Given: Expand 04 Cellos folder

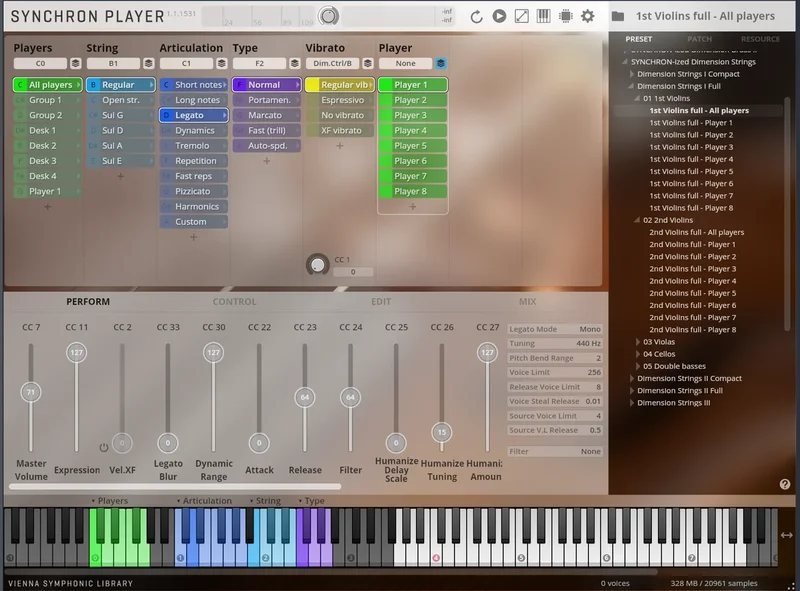Looking at the screenshot, I should (637, 354).
